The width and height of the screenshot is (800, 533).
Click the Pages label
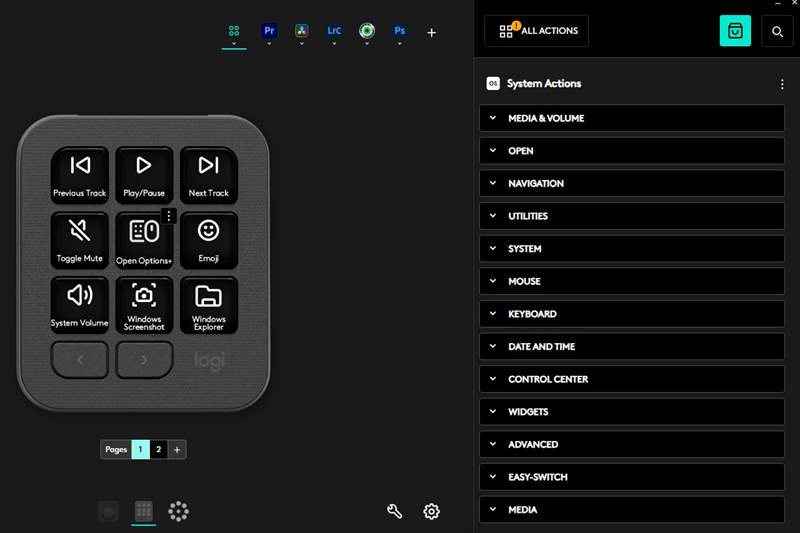coord(116,449)
